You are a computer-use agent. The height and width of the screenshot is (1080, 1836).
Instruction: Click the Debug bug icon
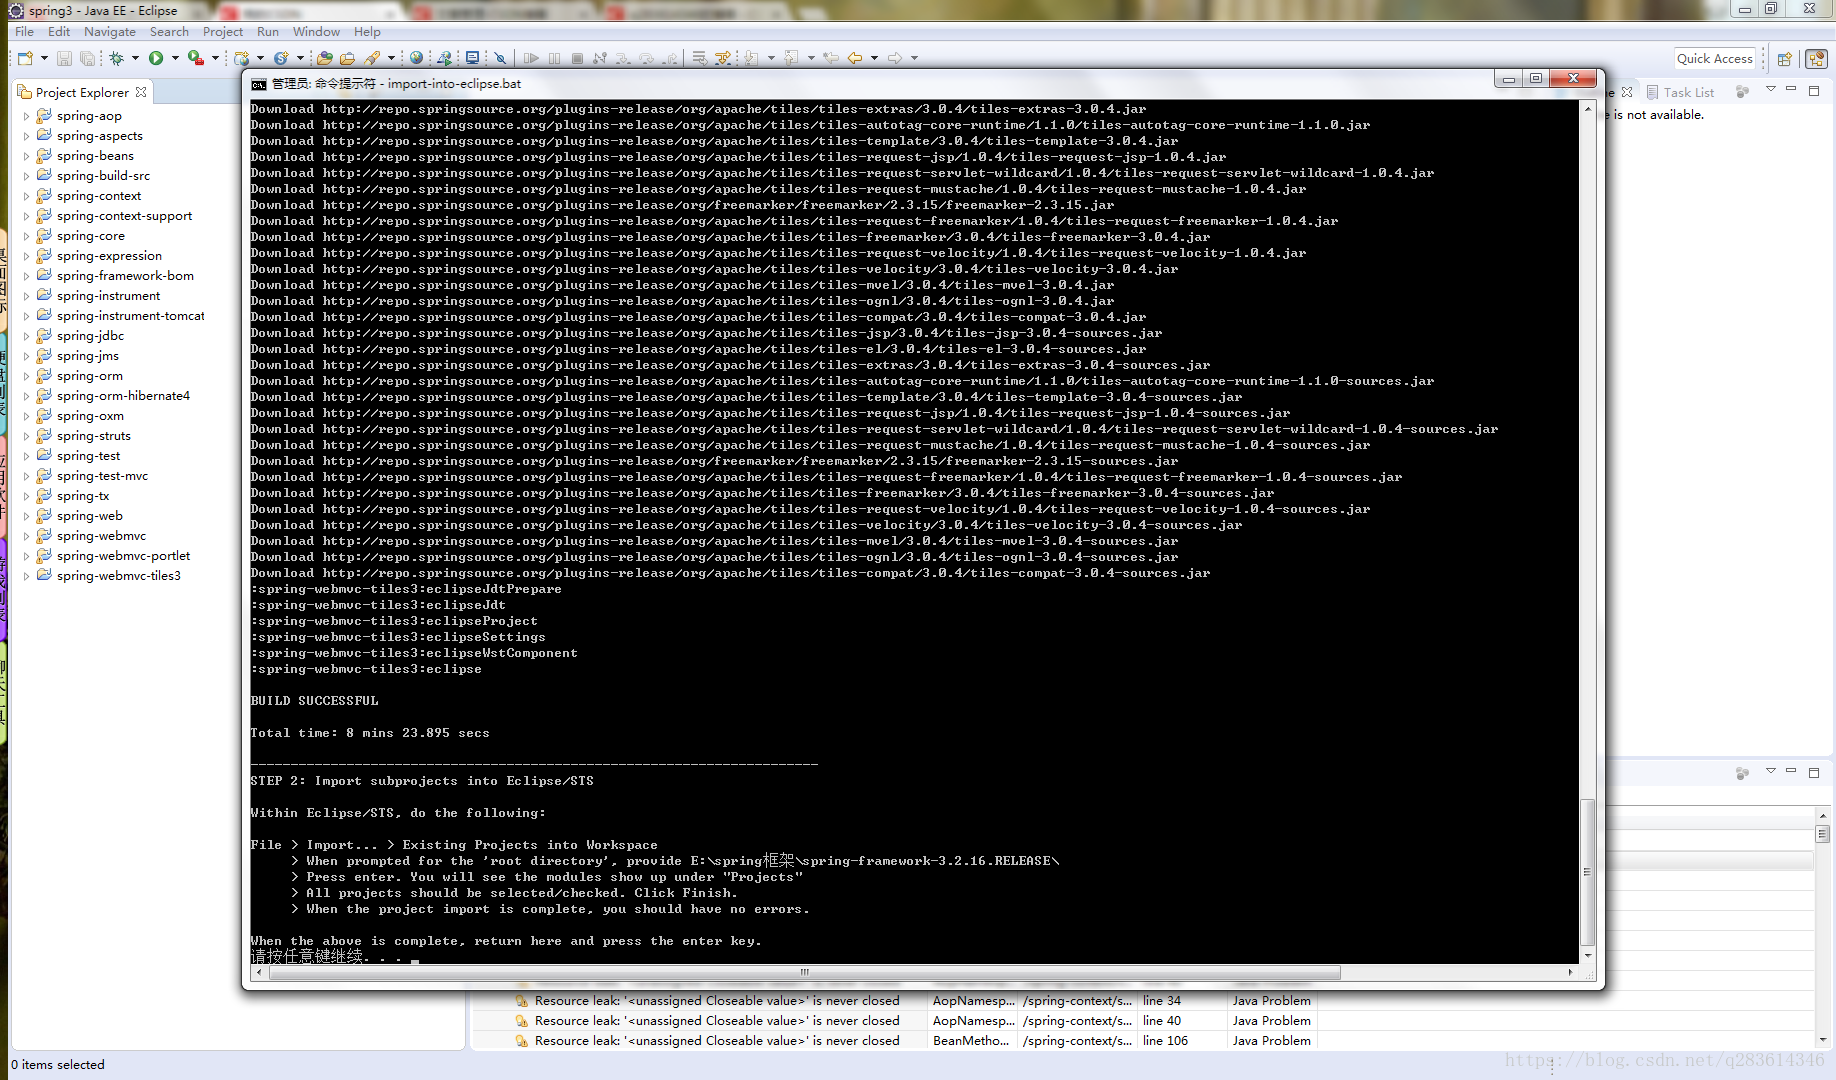tap(116, 58)
